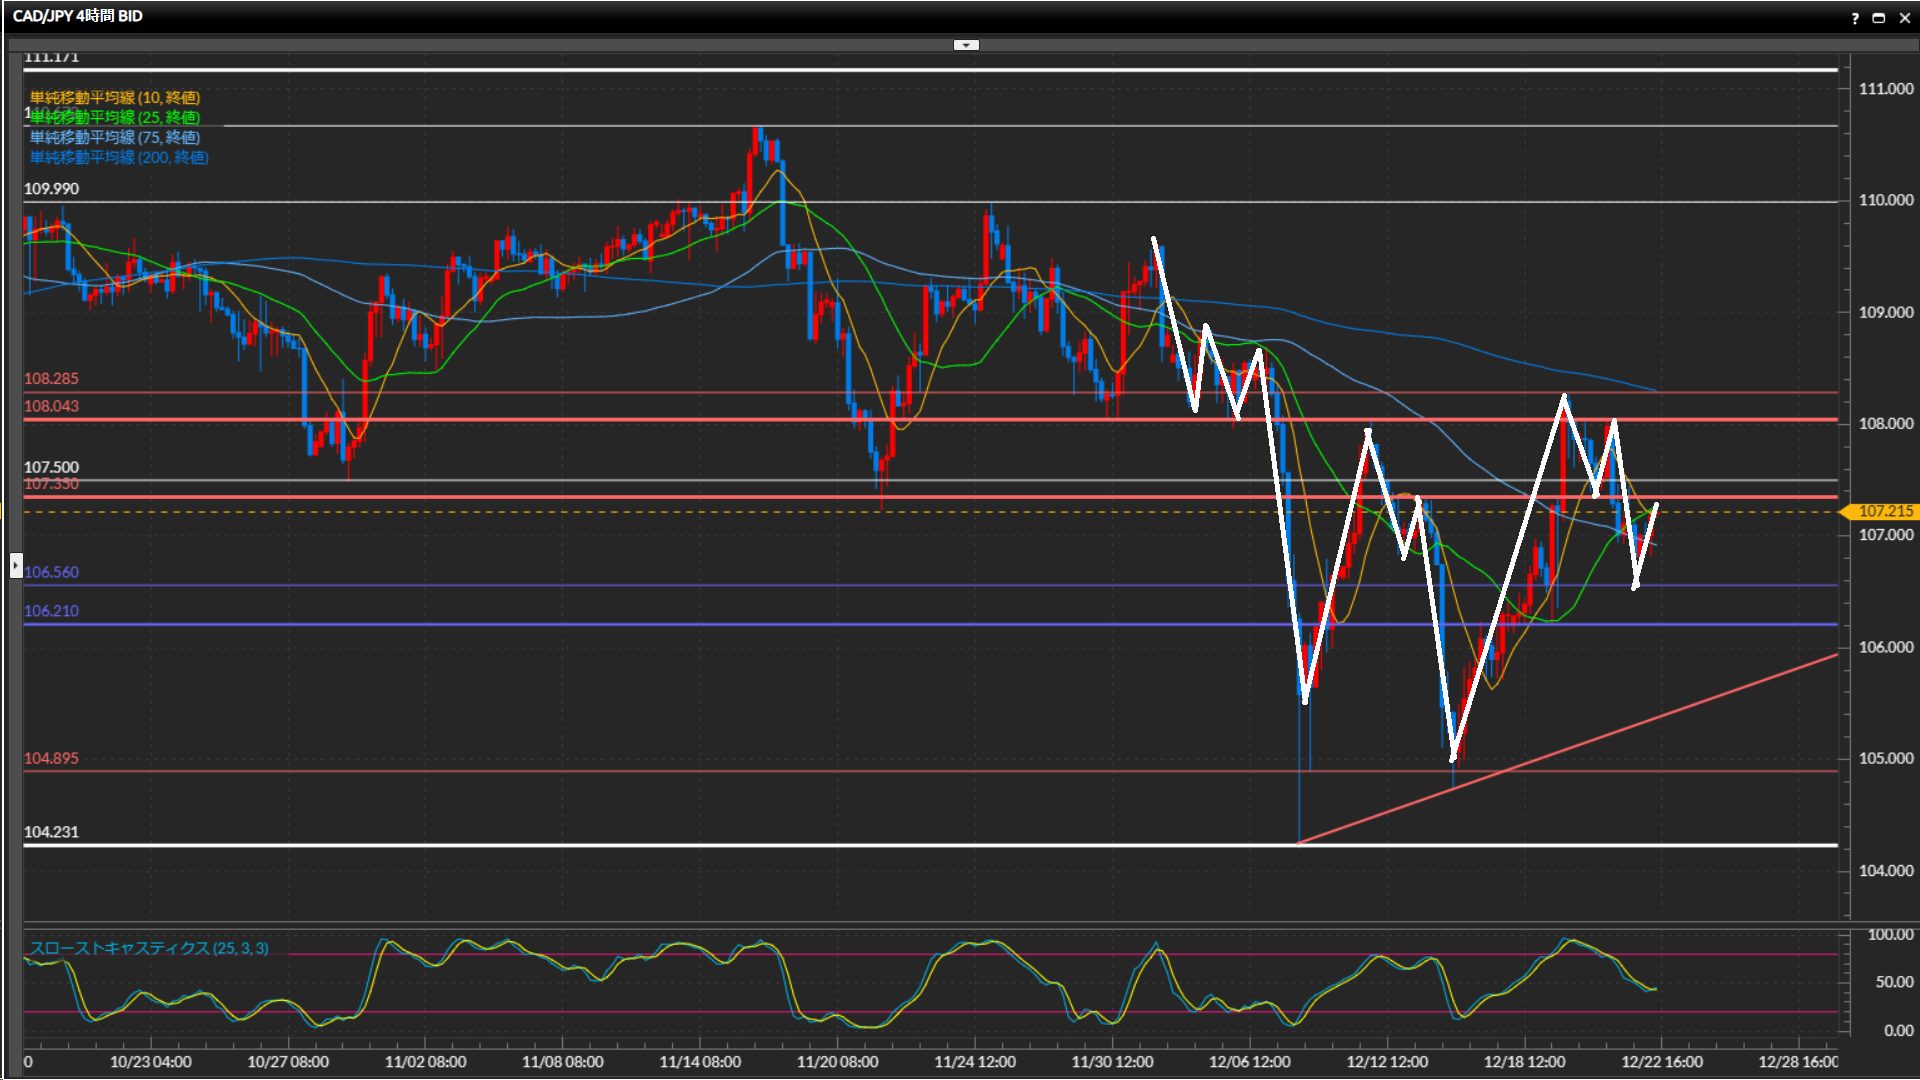Maximize the CAD/JPY chart window
This screenshot has width=1920, height=1080.
(x=1878, y=18)
